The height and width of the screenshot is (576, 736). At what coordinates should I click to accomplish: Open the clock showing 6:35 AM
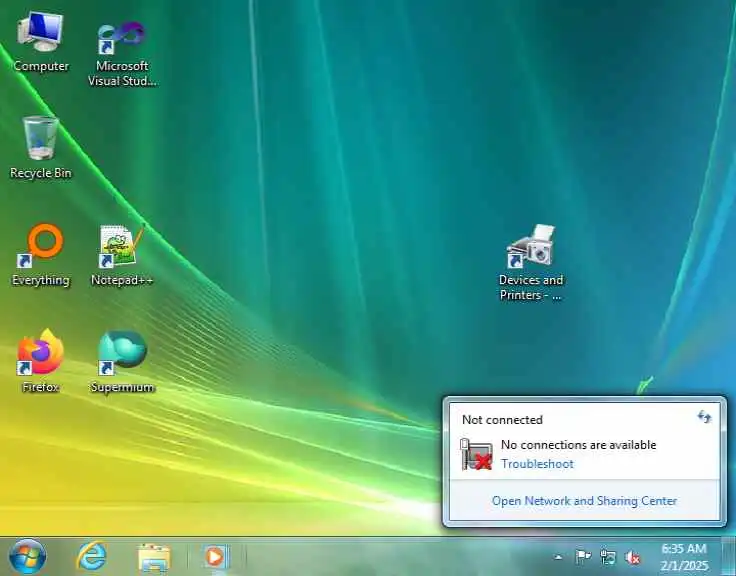(683, 557)
